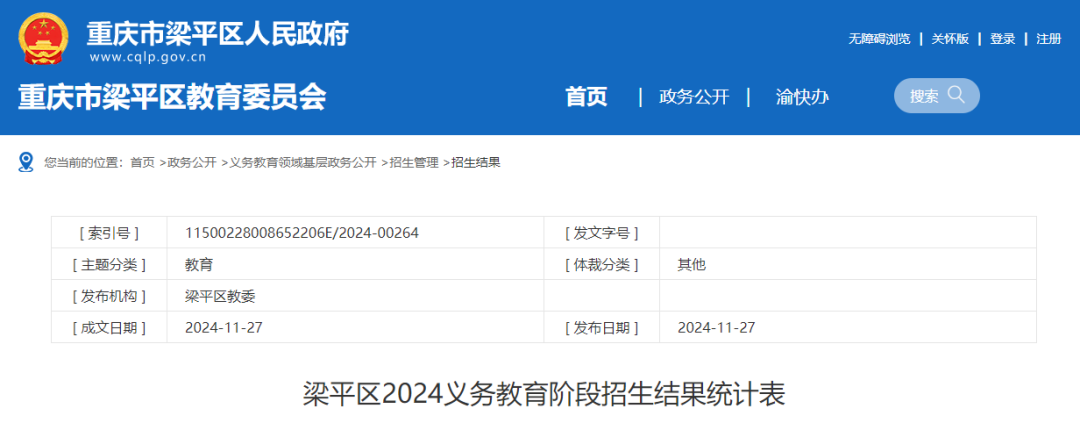Click the 登录 login link
Image resolution: width=1080 pixels, height=423 pixels.
(1002, 39)
